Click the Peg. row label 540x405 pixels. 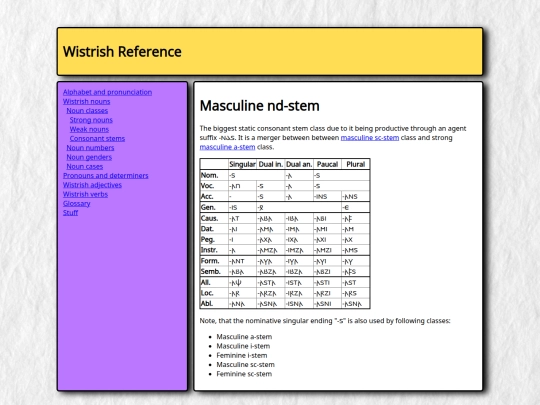point(214,240)
